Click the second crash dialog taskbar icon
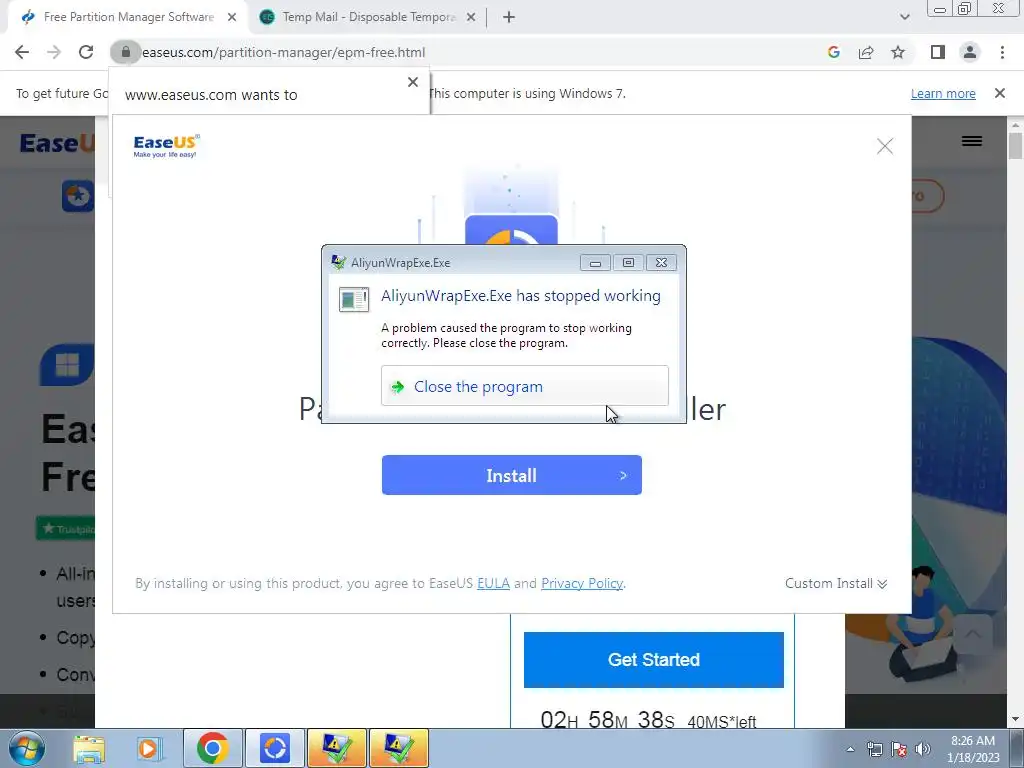The height and width of the screenshot is (768, 1024). (x=399, y=748)
